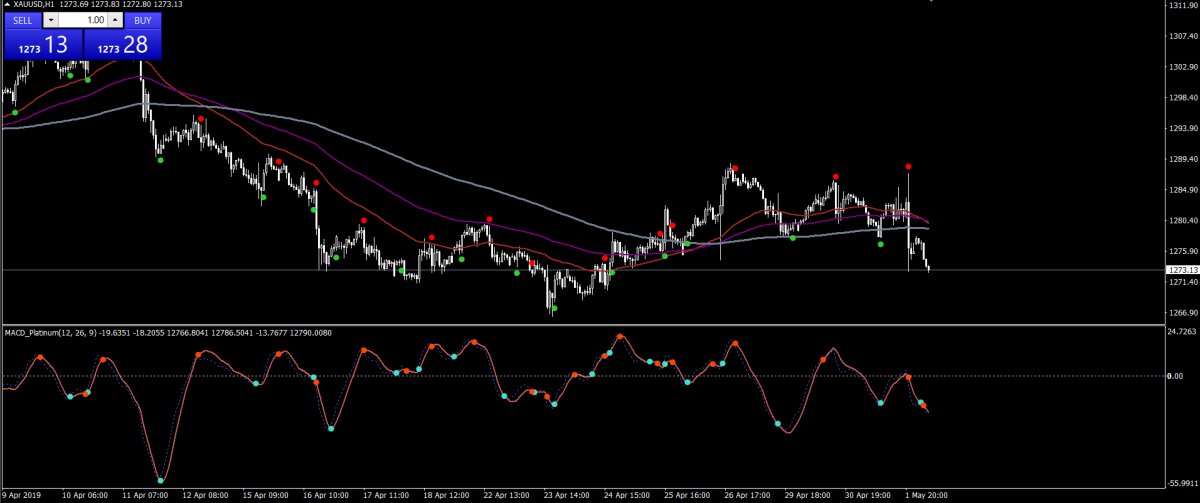
Task: Select the red signal dot above 1 May spike
Action: (x=908, y=167)
